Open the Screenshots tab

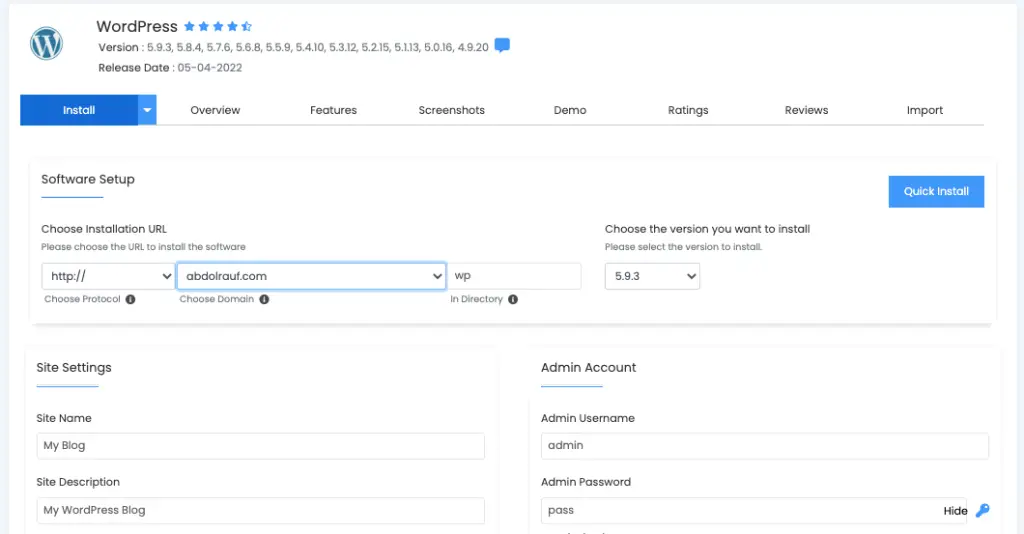pyautogui.click(x=452, y=110)
